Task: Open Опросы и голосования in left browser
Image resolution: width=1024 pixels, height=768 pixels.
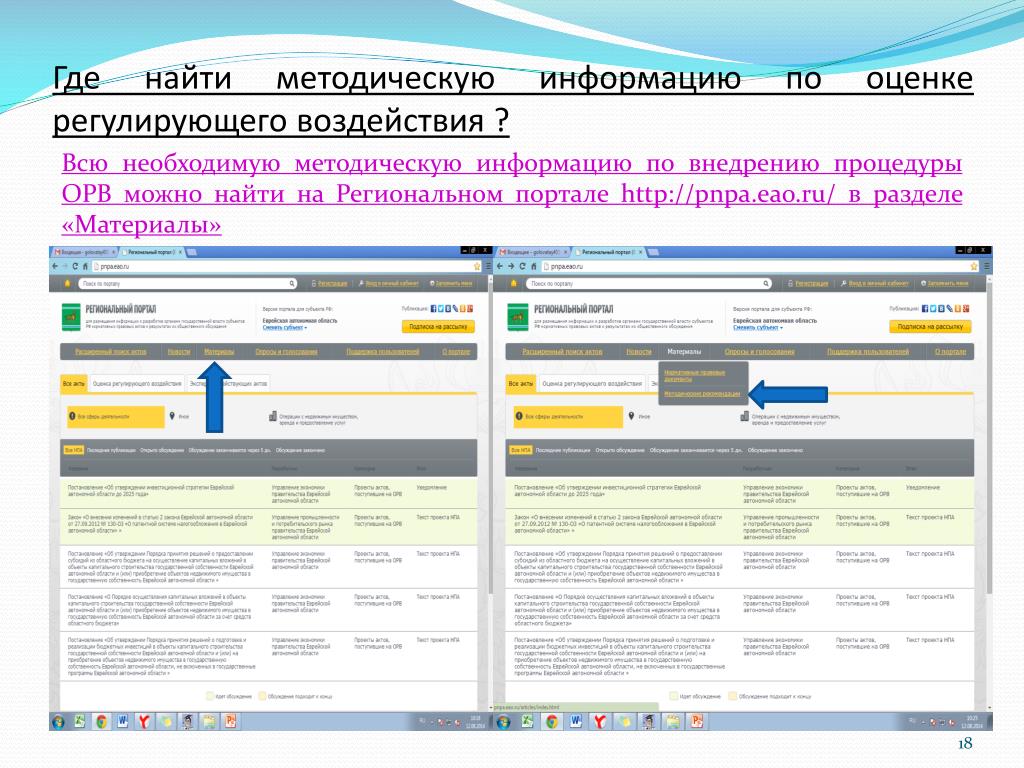Action: click(286, 351)
